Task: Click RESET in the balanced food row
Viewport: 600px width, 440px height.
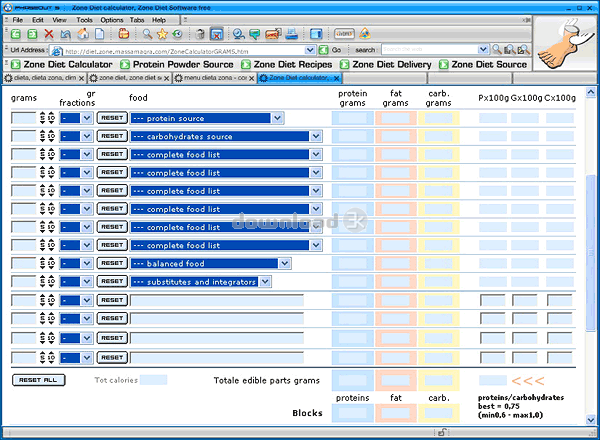Action: click(x=112, y=263)
